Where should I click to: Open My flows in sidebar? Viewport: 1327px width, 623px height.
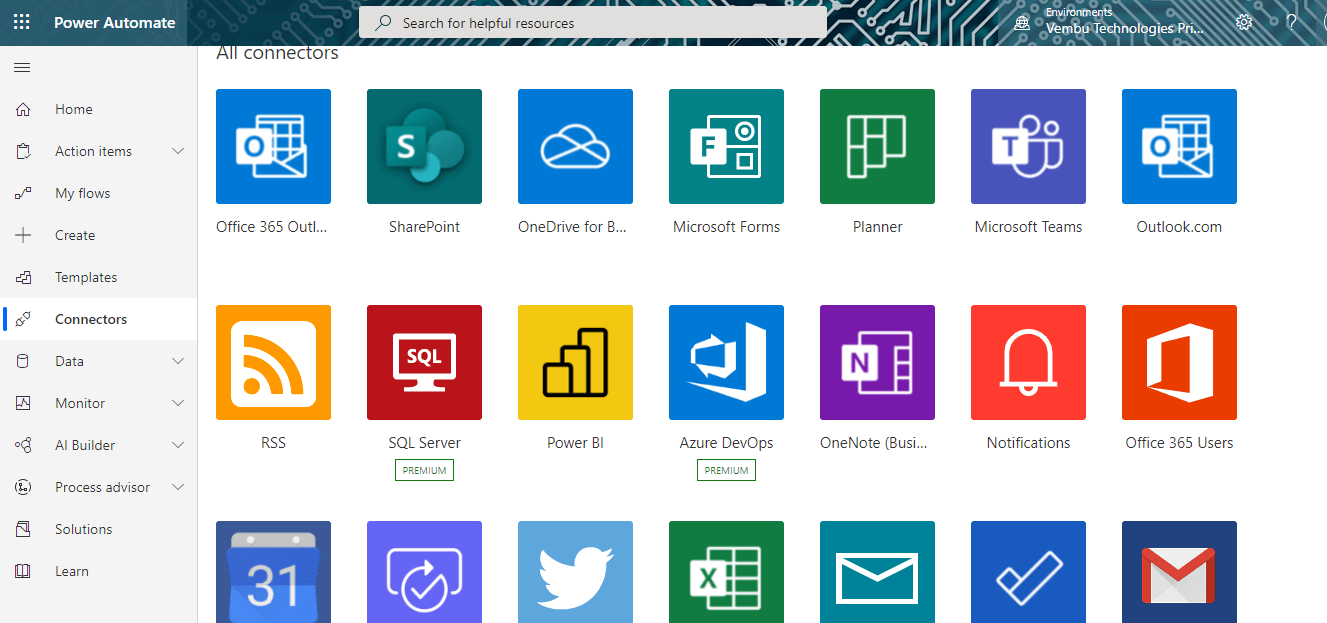tap(99, 193)
